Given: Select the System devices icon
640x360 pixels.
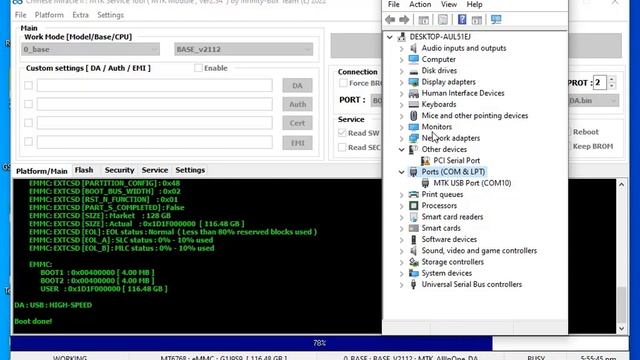Looking at the screenshot, I should tap(413, 273).
